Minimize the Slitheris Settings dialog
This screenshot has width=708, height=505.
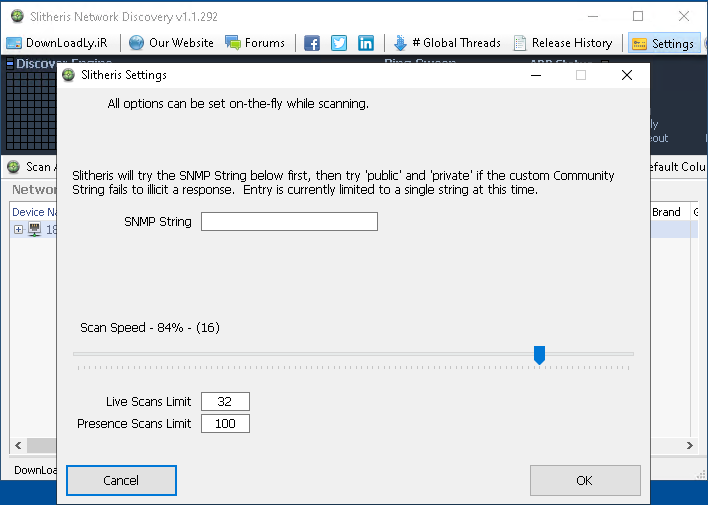click(x=536, y=75)
